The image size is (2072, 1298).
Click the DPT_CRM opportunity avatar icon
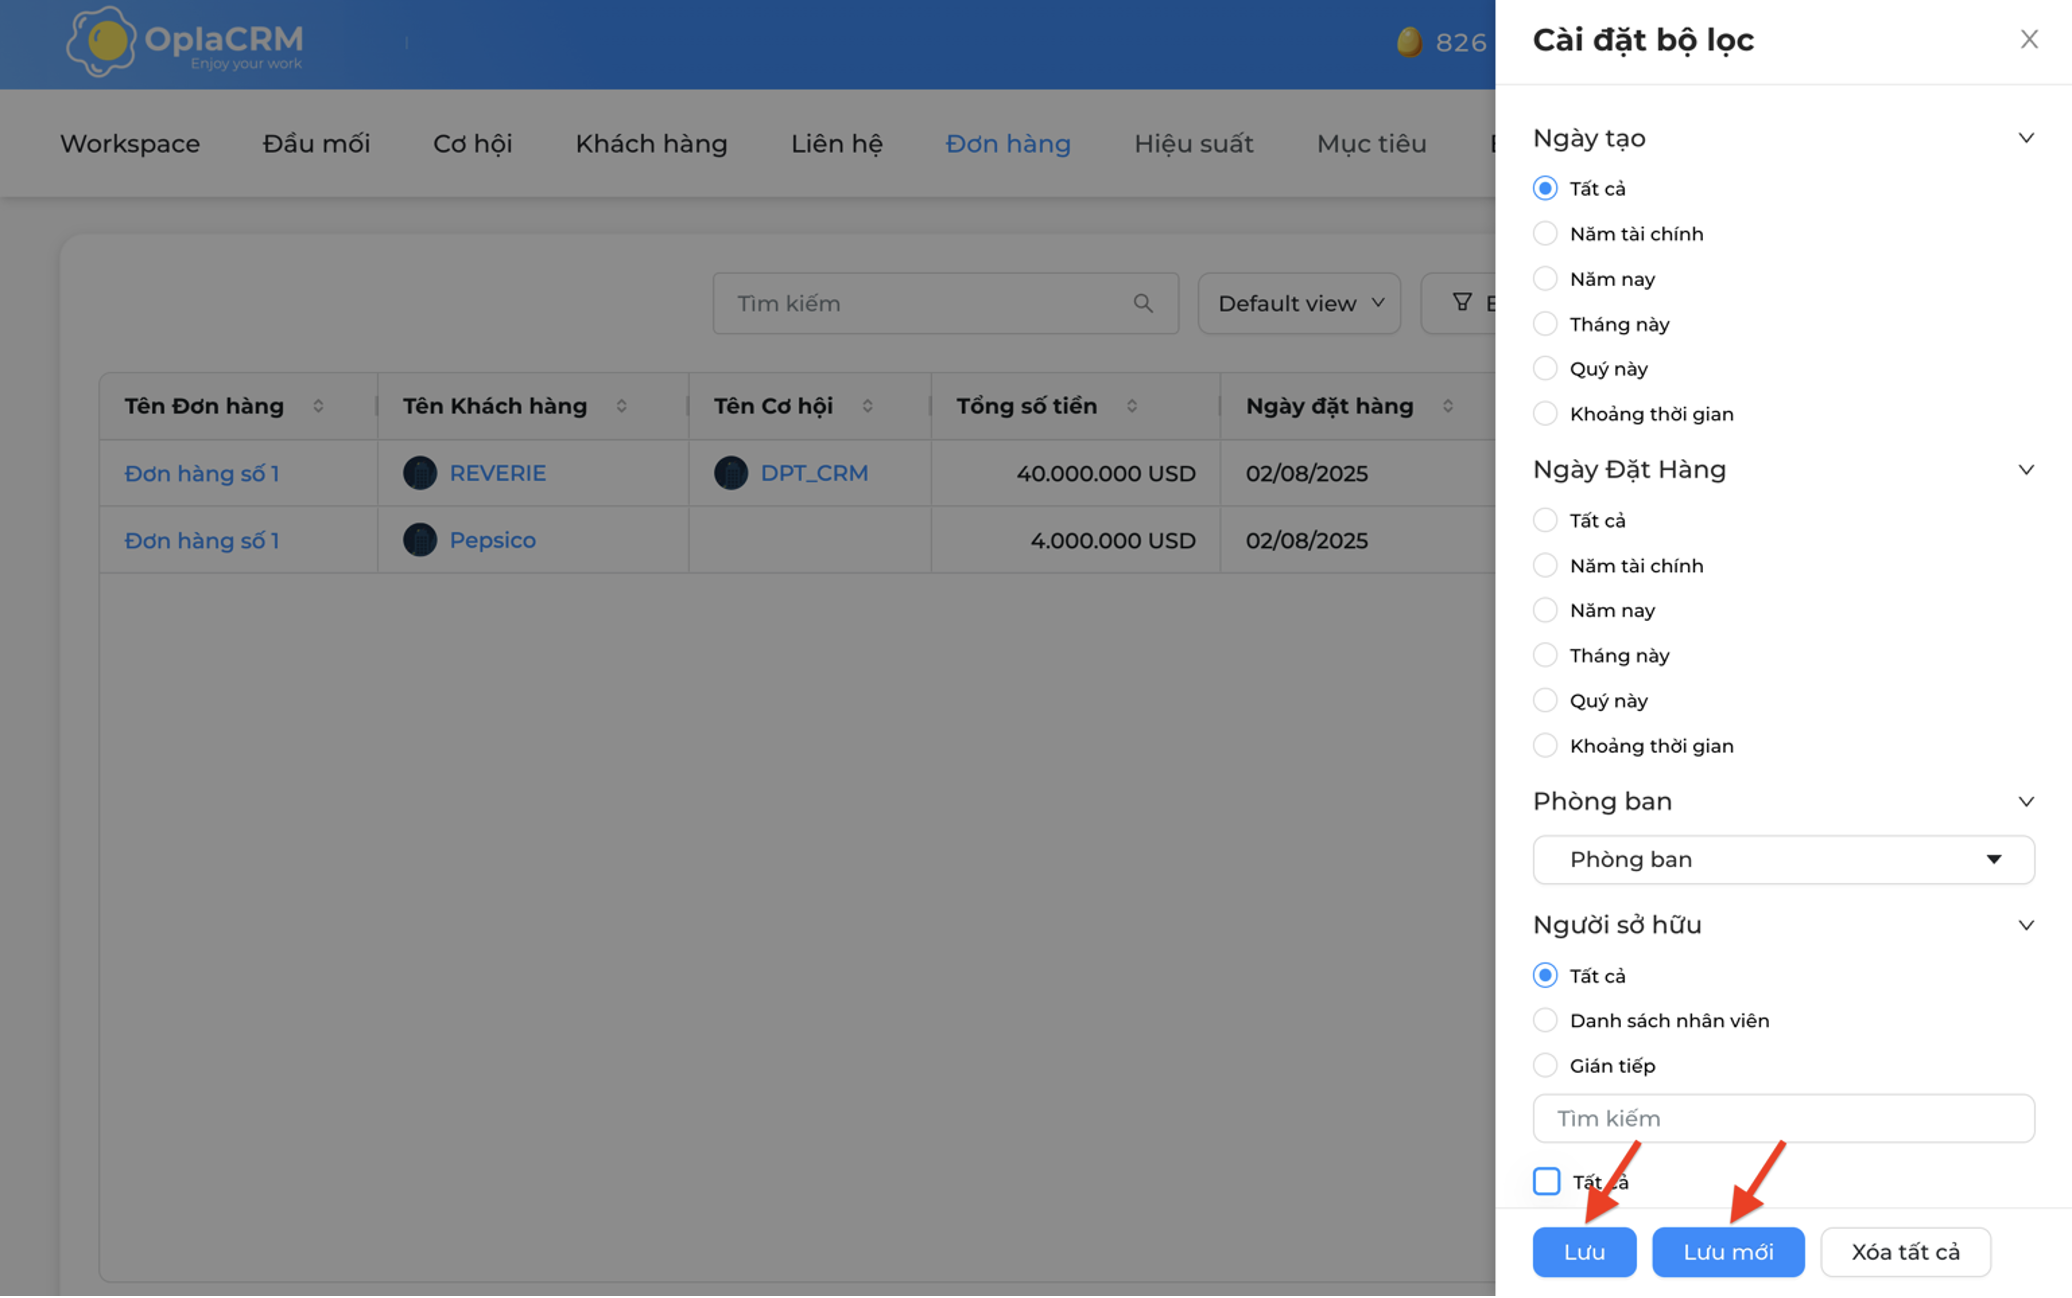tap(731, 473)
